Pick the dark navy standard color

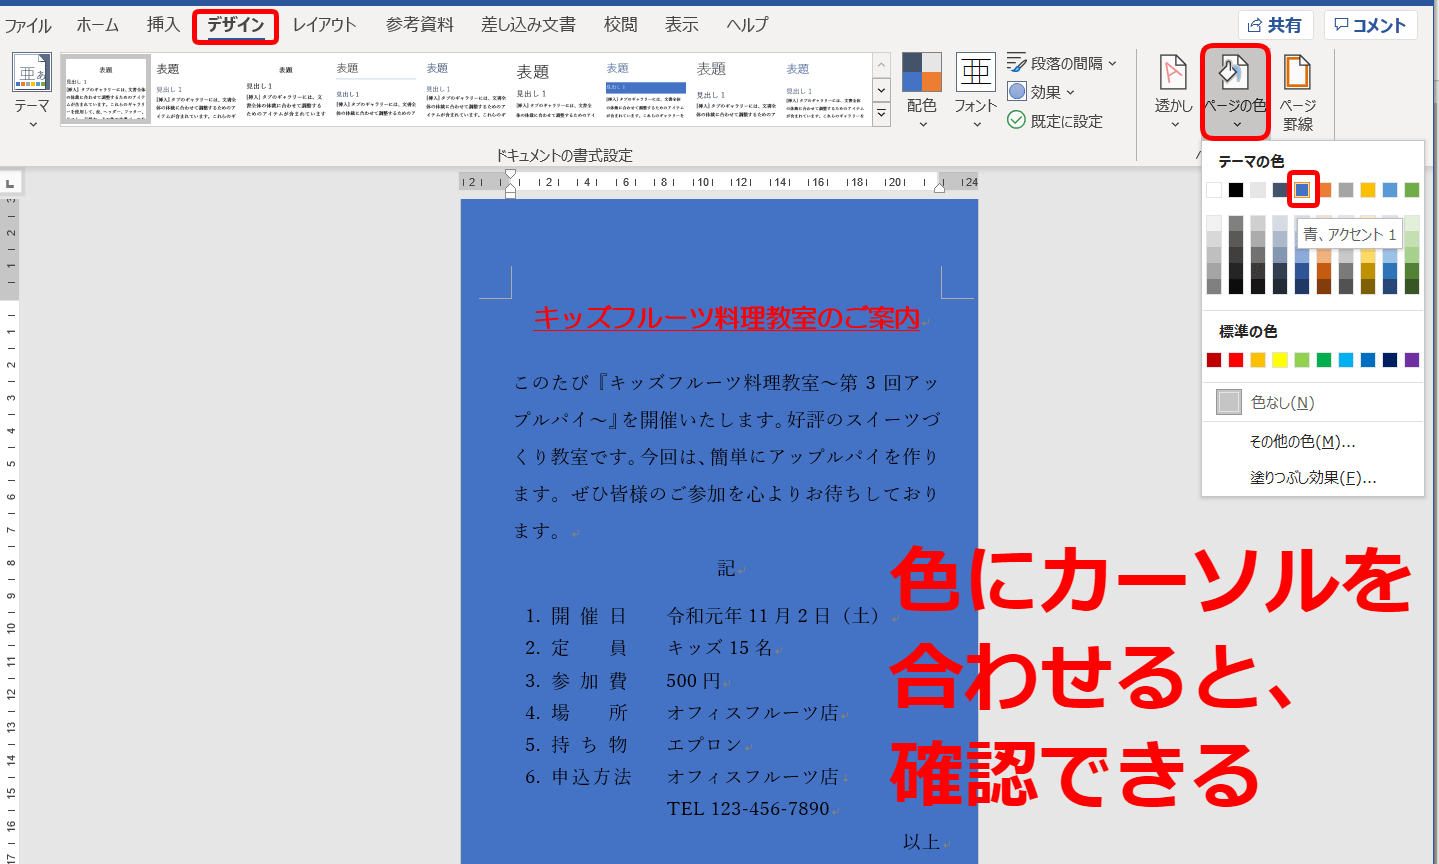click(x=1390, y=360)
